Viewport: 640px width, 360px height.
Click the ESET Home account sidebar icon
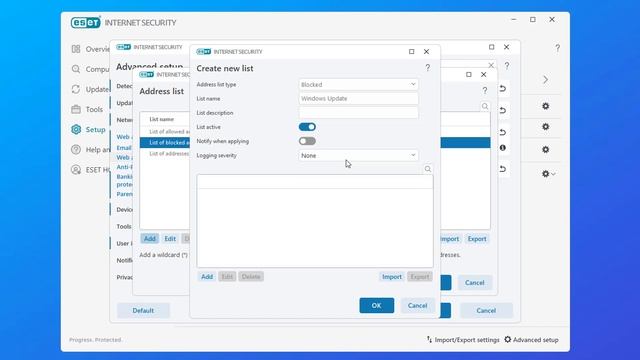(x=76, y=169)
